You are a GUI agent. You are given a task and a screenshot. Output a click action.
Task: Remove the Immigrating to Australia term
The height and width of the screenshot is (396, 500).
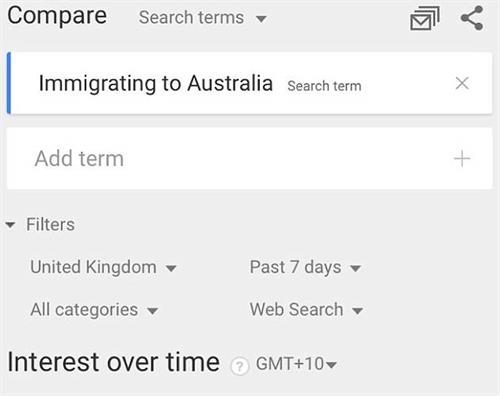pyautogui.click(x=462, y=83)
